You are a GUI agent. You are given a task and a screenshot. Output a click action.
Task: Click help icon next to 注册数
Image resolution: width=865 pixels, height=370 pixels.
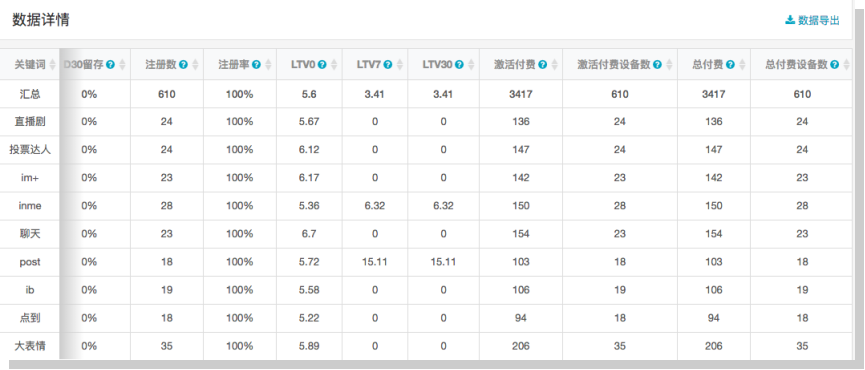point(183,65)
